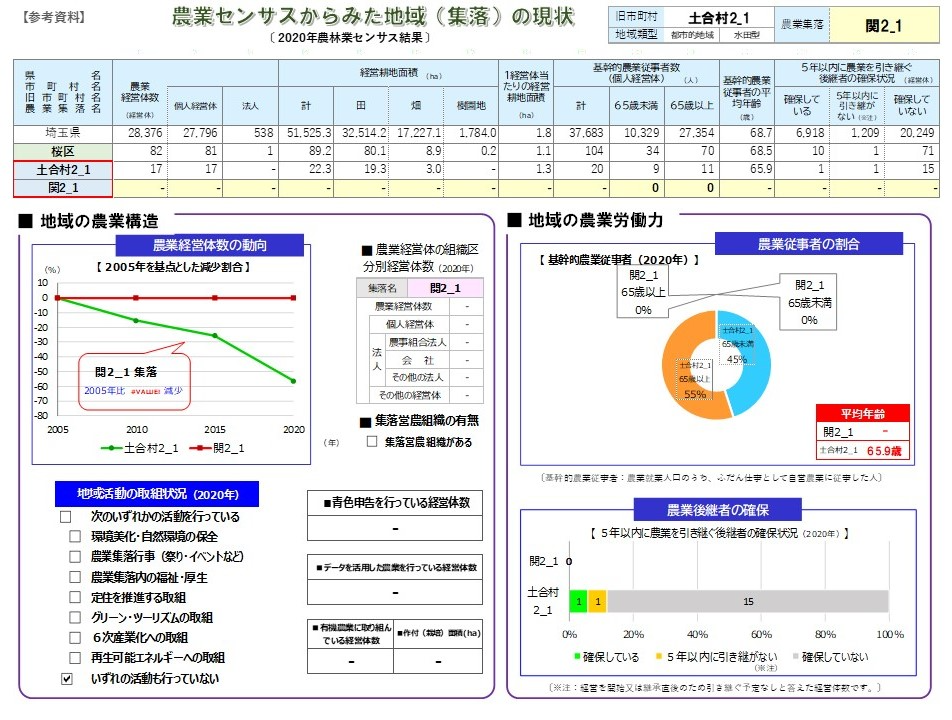Check the 再生可能エネルギーへの取組 checkbox
Viewport: 952px width, 720px height.
(x=75, y=657)
